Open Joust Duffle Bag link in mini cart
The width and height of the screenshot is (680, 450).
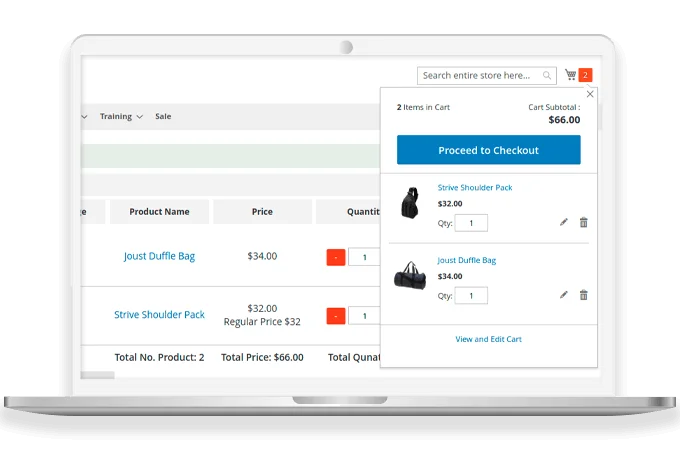click(x=467, y=260)
